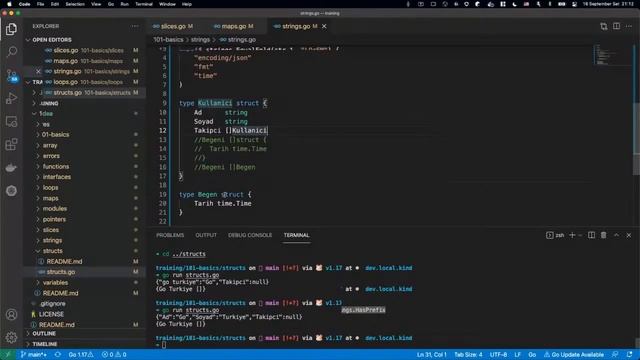Open the Explorer view in the activity bar
Image resolution: width=640 pixels, height=360 pixels.
[11, 29]
